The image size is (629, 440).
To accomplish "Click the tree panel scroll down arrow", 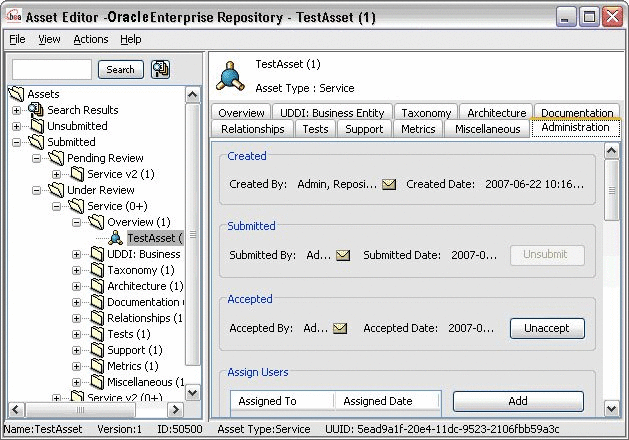I will [x=193, y=392].
